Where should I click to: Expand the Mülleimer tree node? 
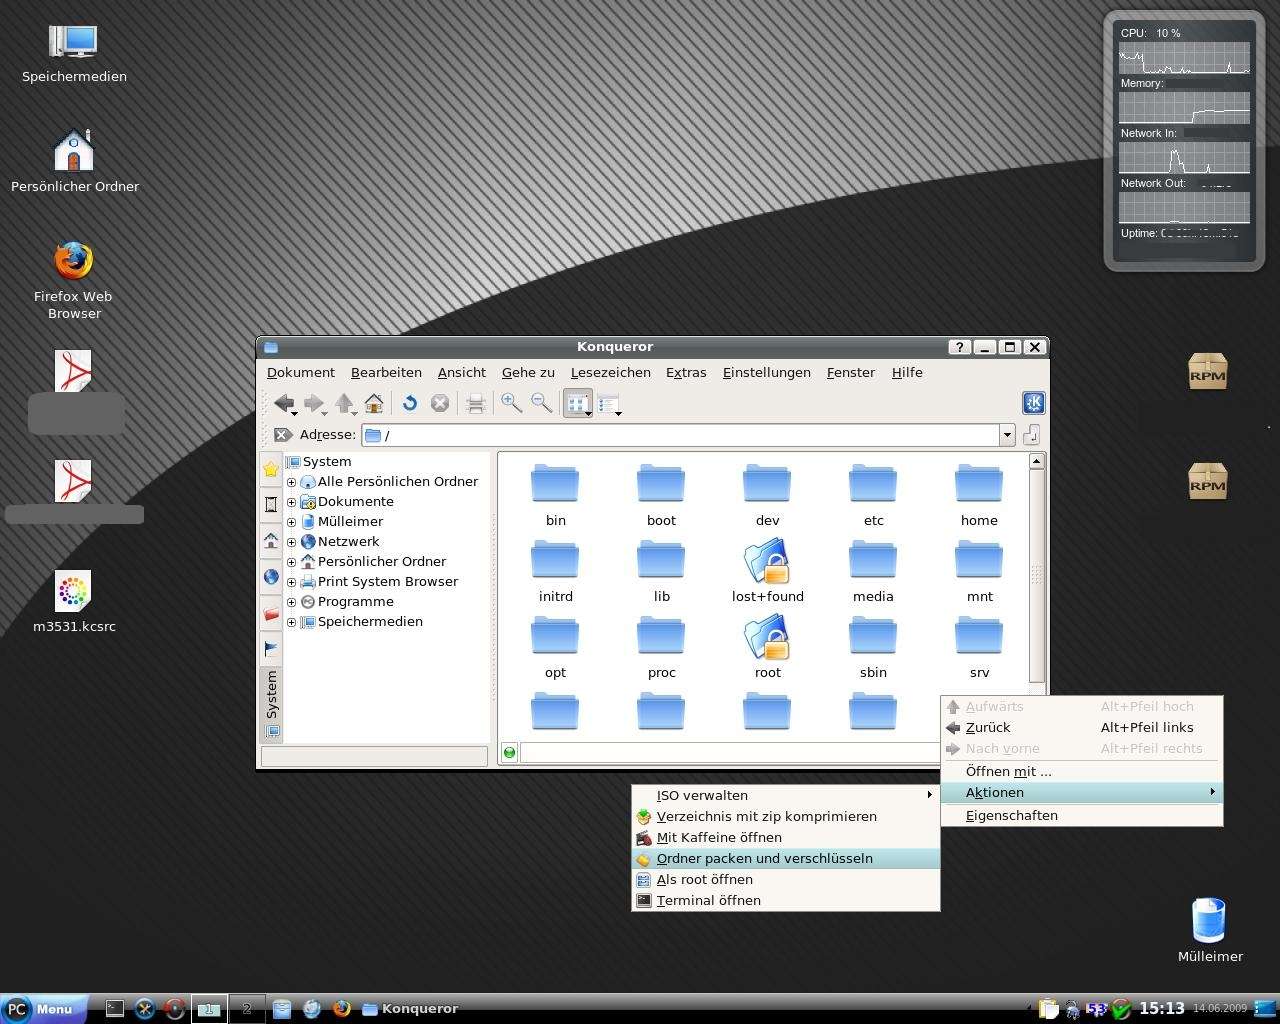coord(292,522)
